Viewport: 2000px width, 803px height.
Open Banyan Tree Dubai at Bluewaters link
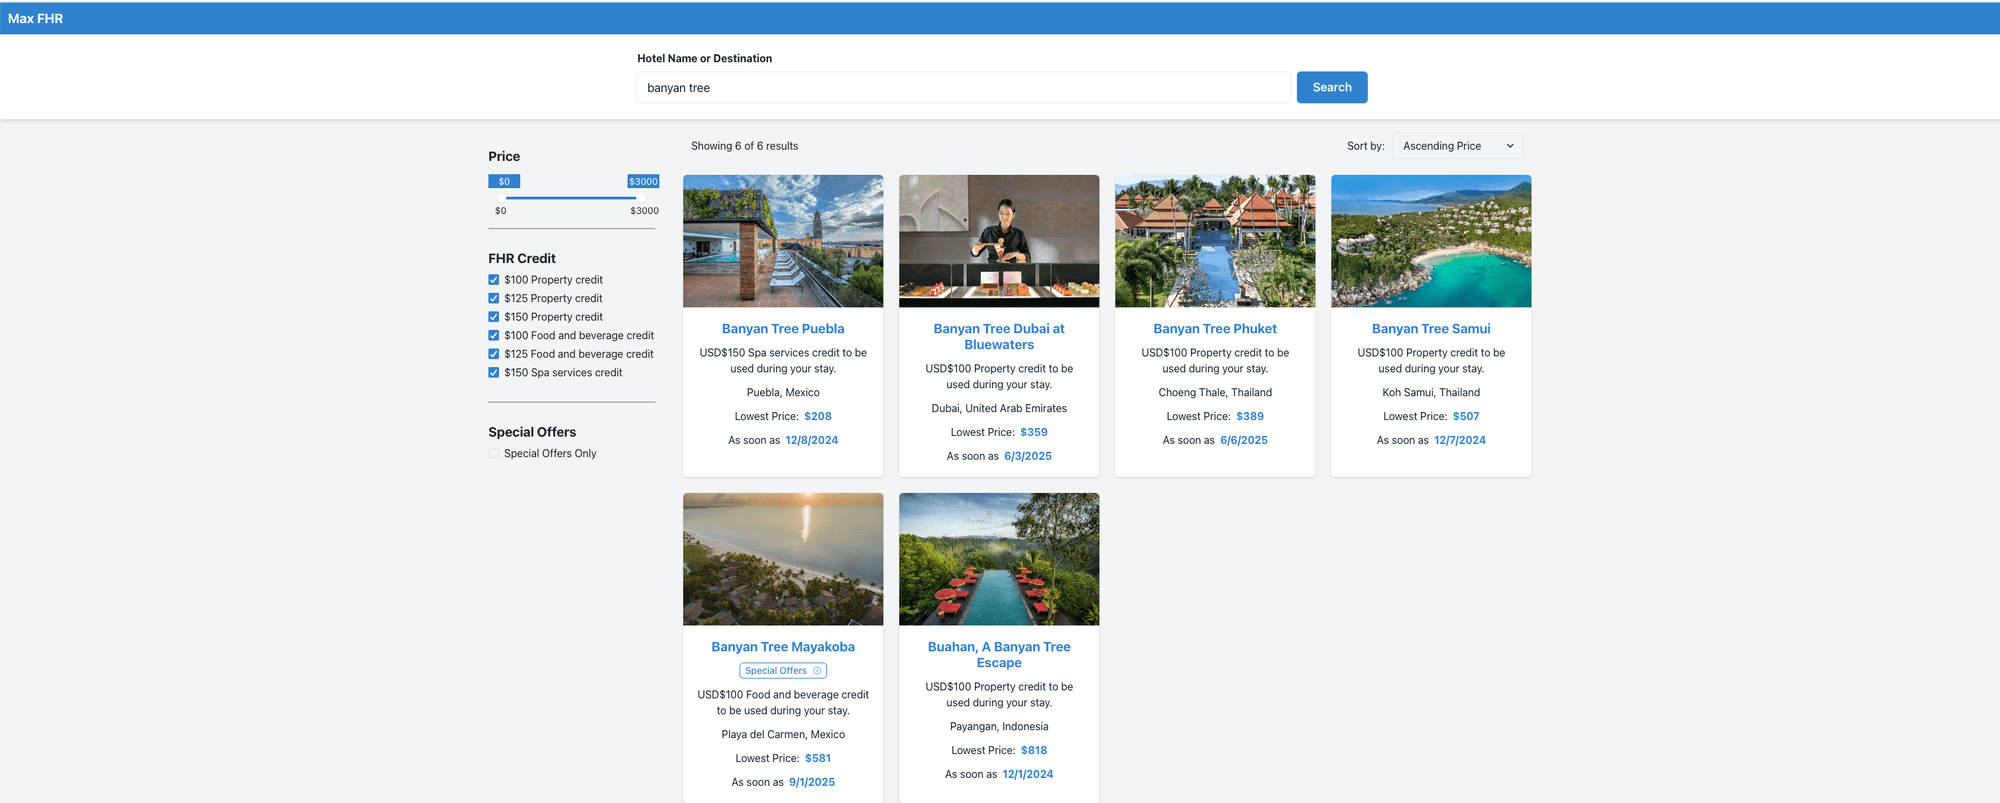pos(999,337)
